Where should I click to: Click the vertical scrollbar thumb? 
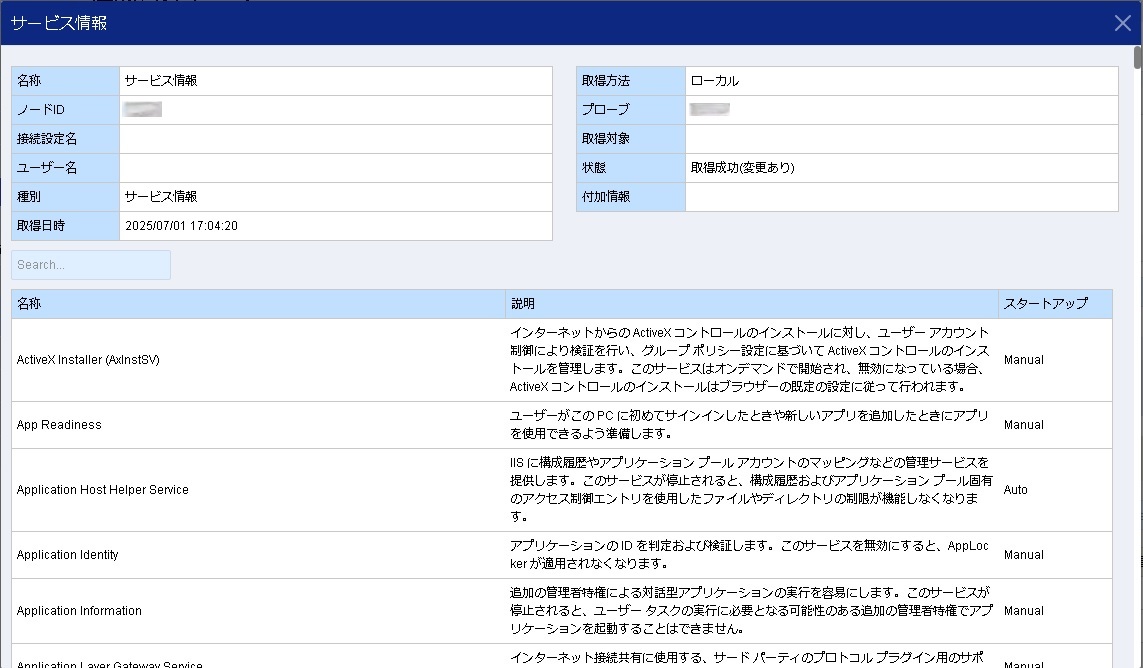coord(1137,58)
